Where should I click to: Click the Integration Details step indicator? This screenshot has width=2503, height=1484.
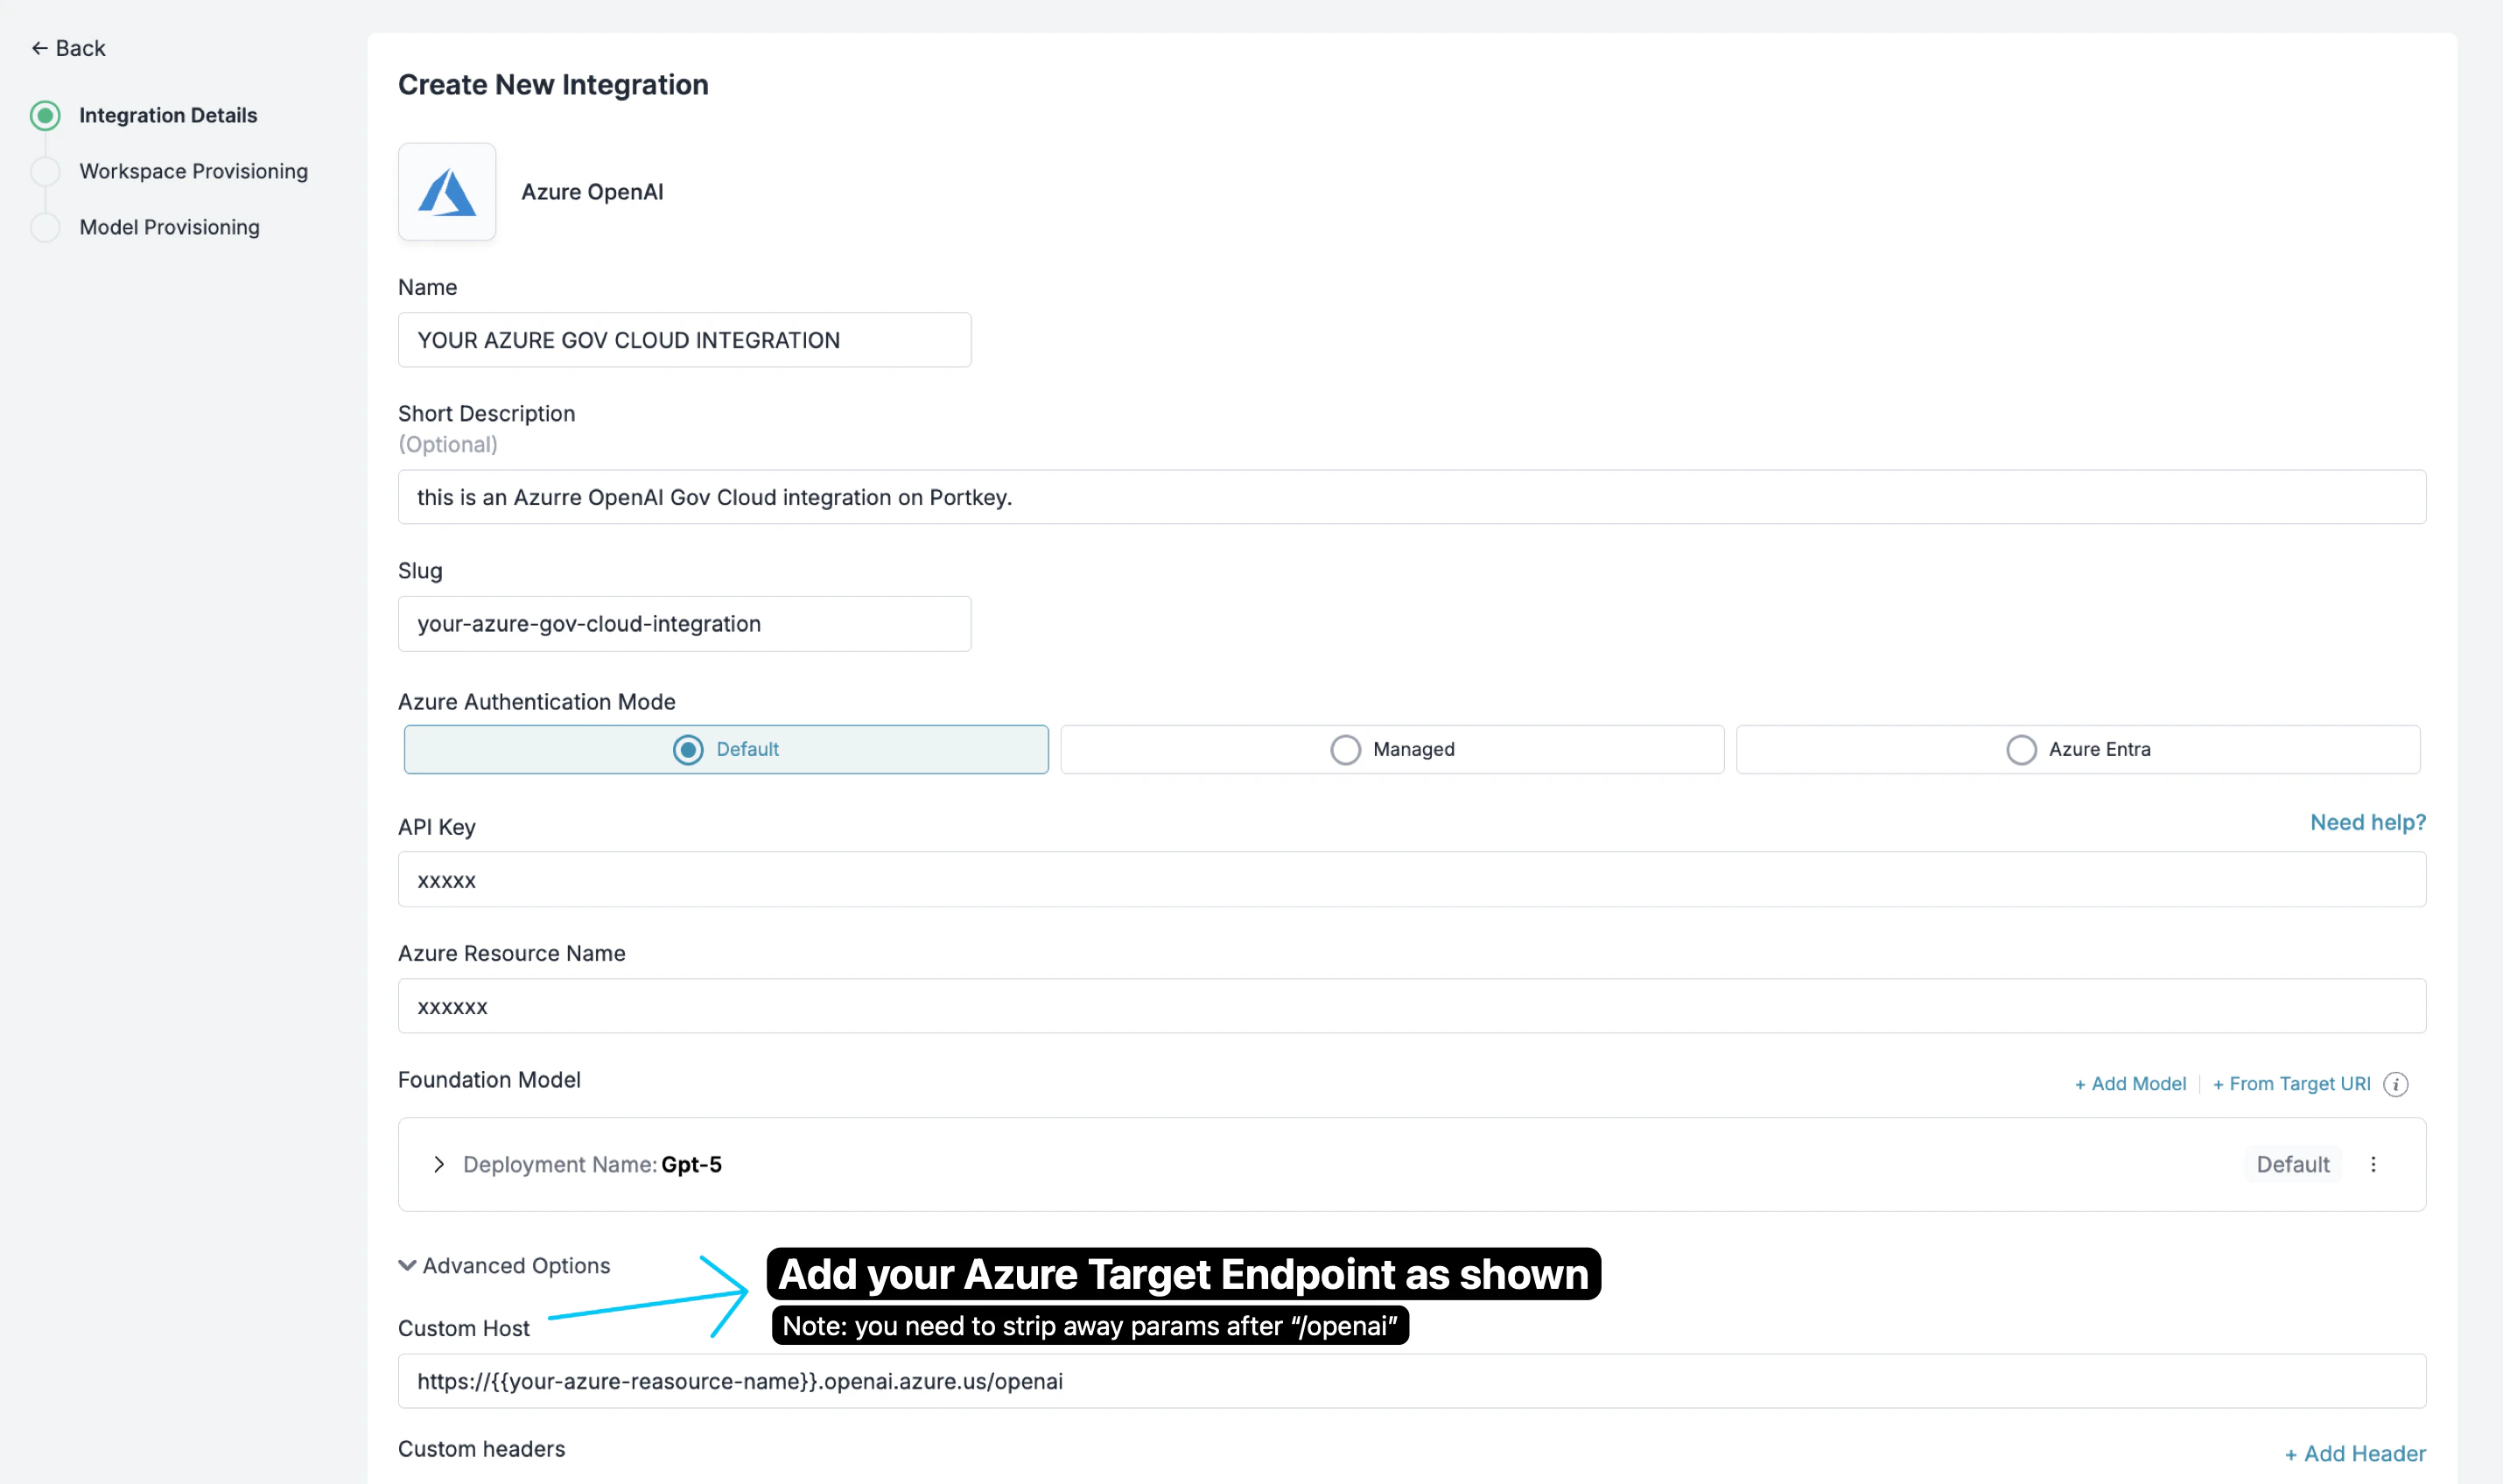[x=45, y=115]
